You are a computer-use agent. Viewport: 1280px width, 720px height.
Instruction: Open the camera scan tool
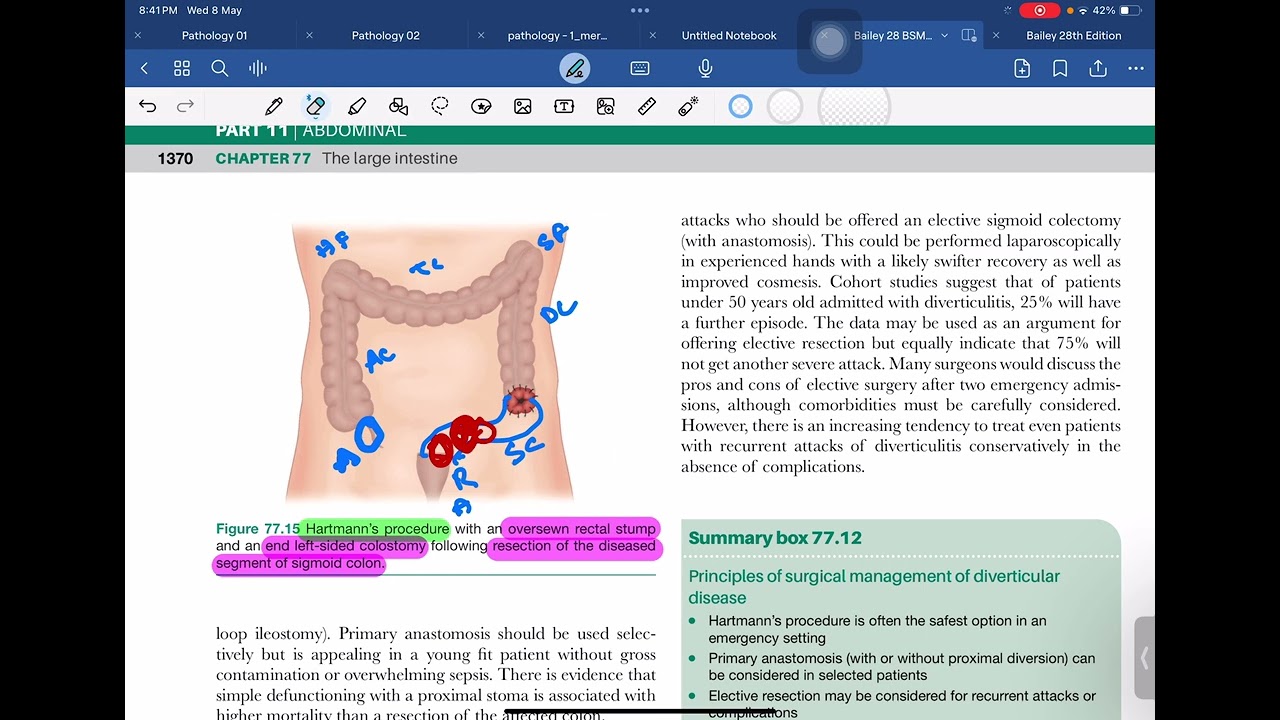tap(606, 106)
